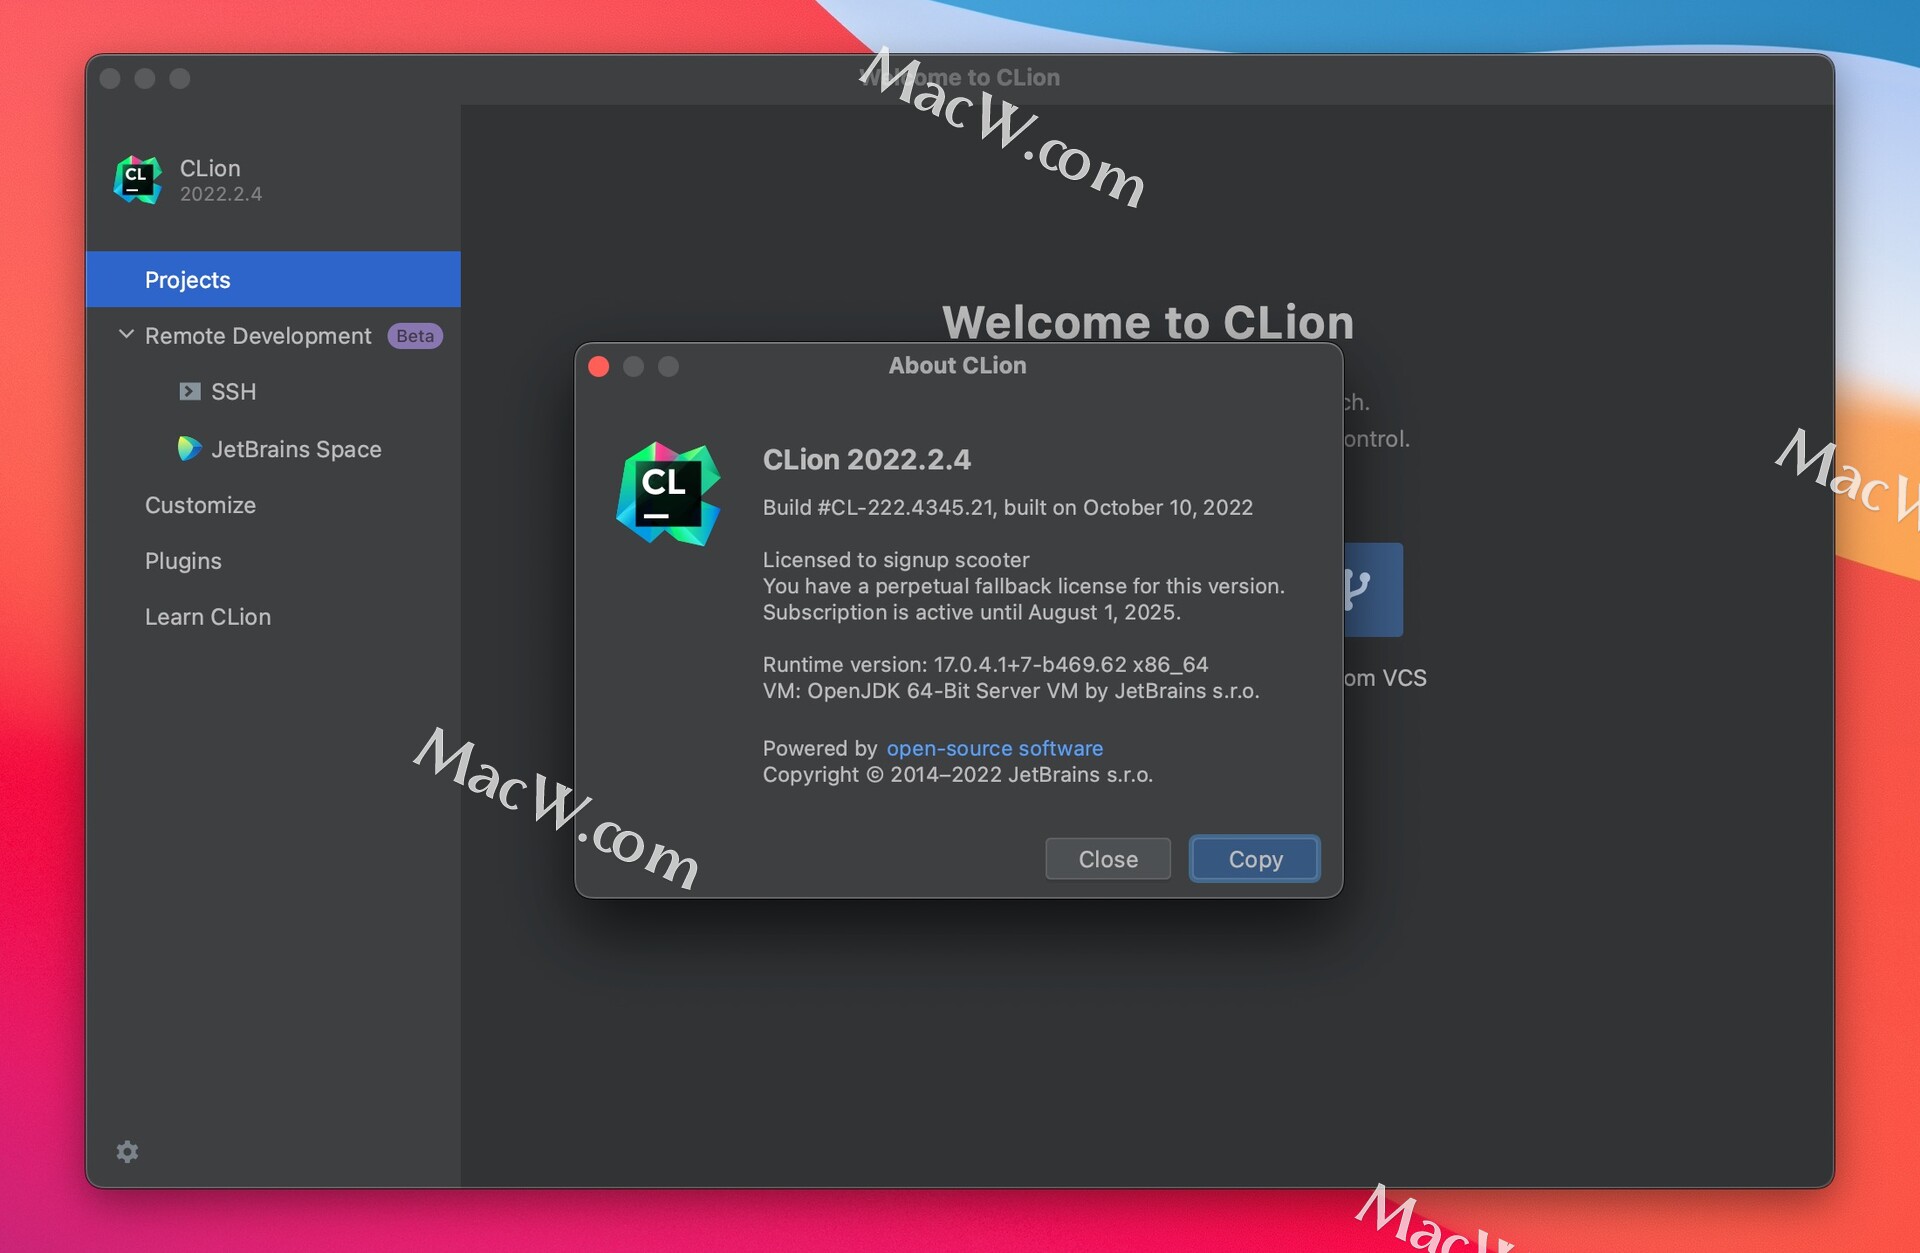
Task: Click the CLion application icon in sidebar
Action: 136,179
